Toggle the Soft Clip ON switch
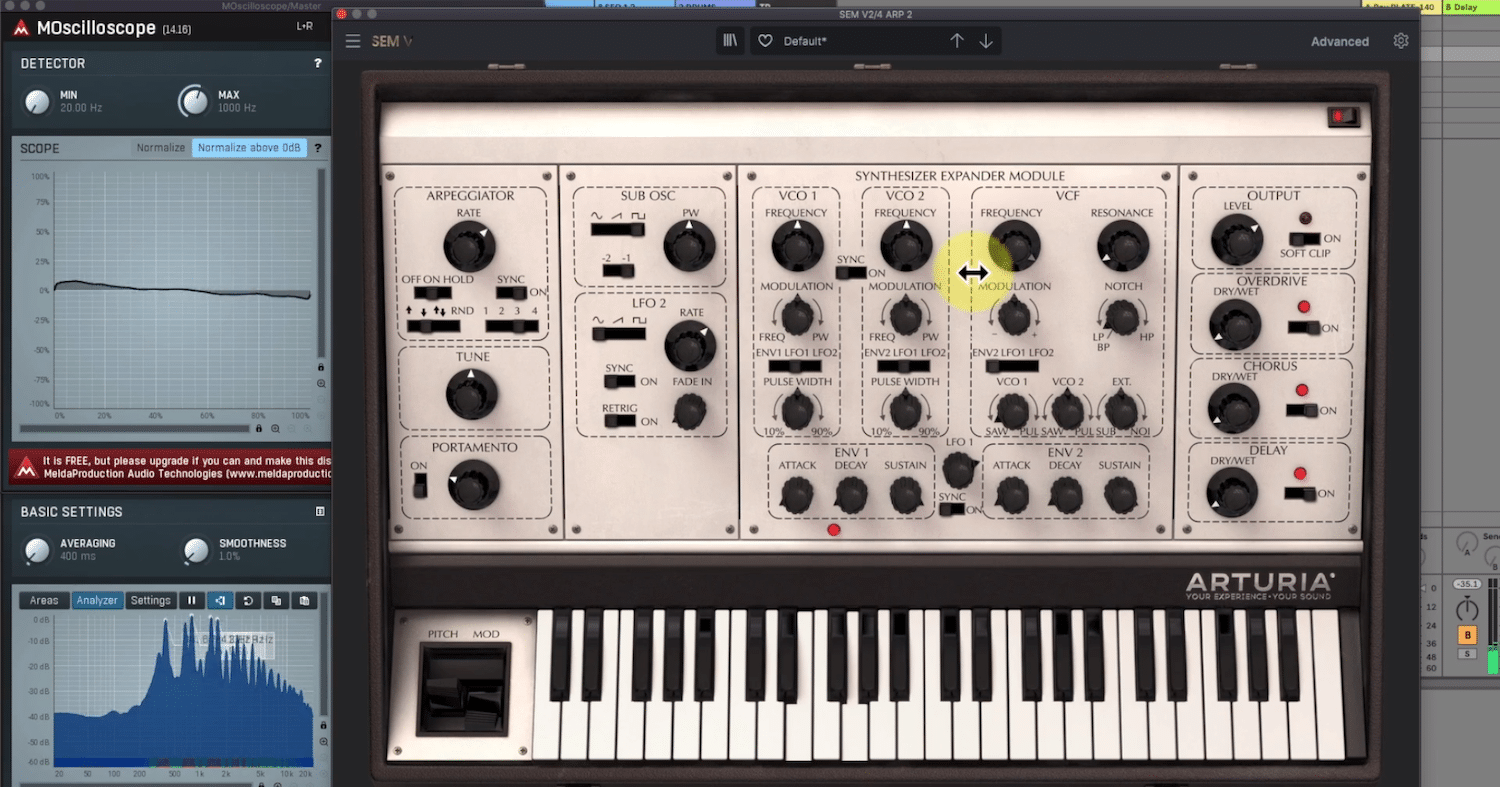The image size is (1500, 787). [x=1304, y=239]
